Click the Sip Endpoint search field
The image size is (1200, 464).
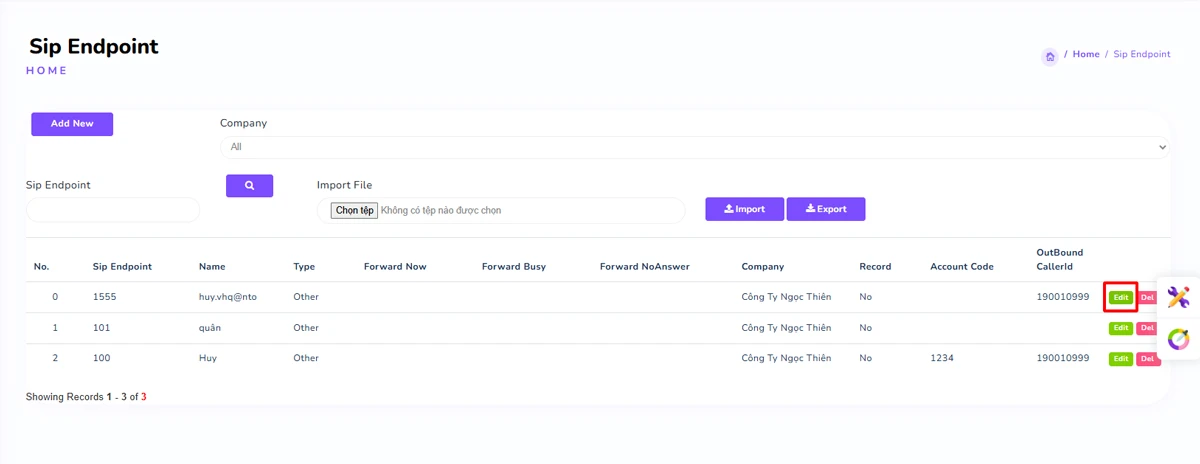pos(113,210)
